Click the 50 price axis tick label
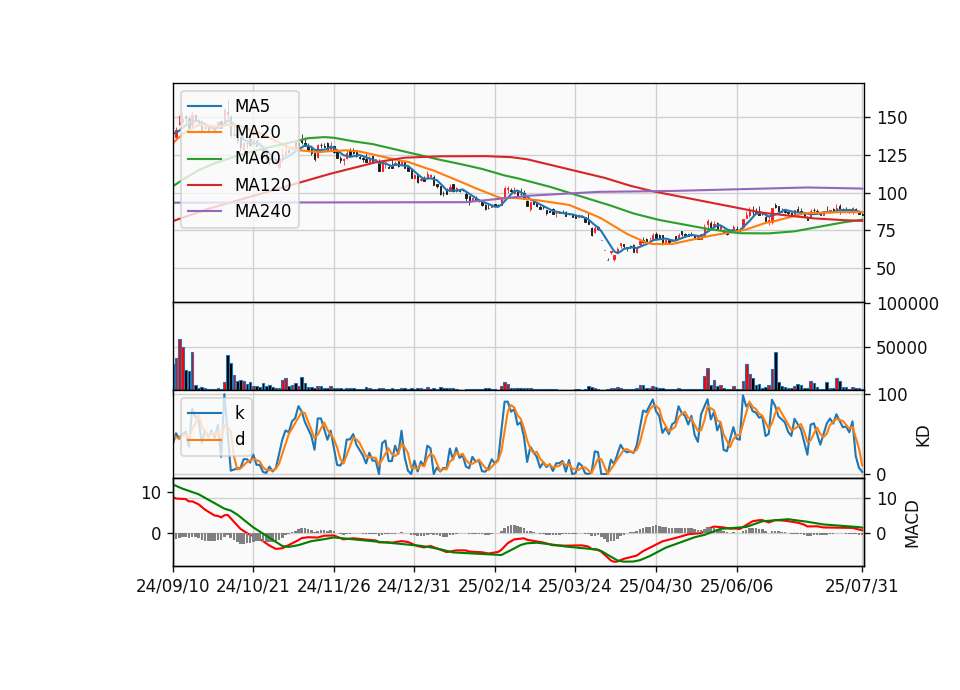The image size is (960, 690). click(x=887, y=269)
